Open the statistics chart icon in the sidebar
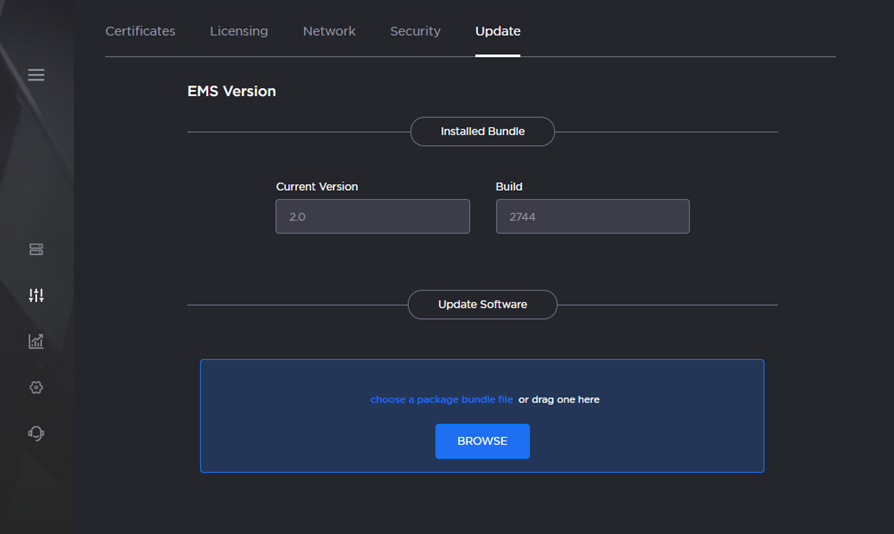 point(36,341)
